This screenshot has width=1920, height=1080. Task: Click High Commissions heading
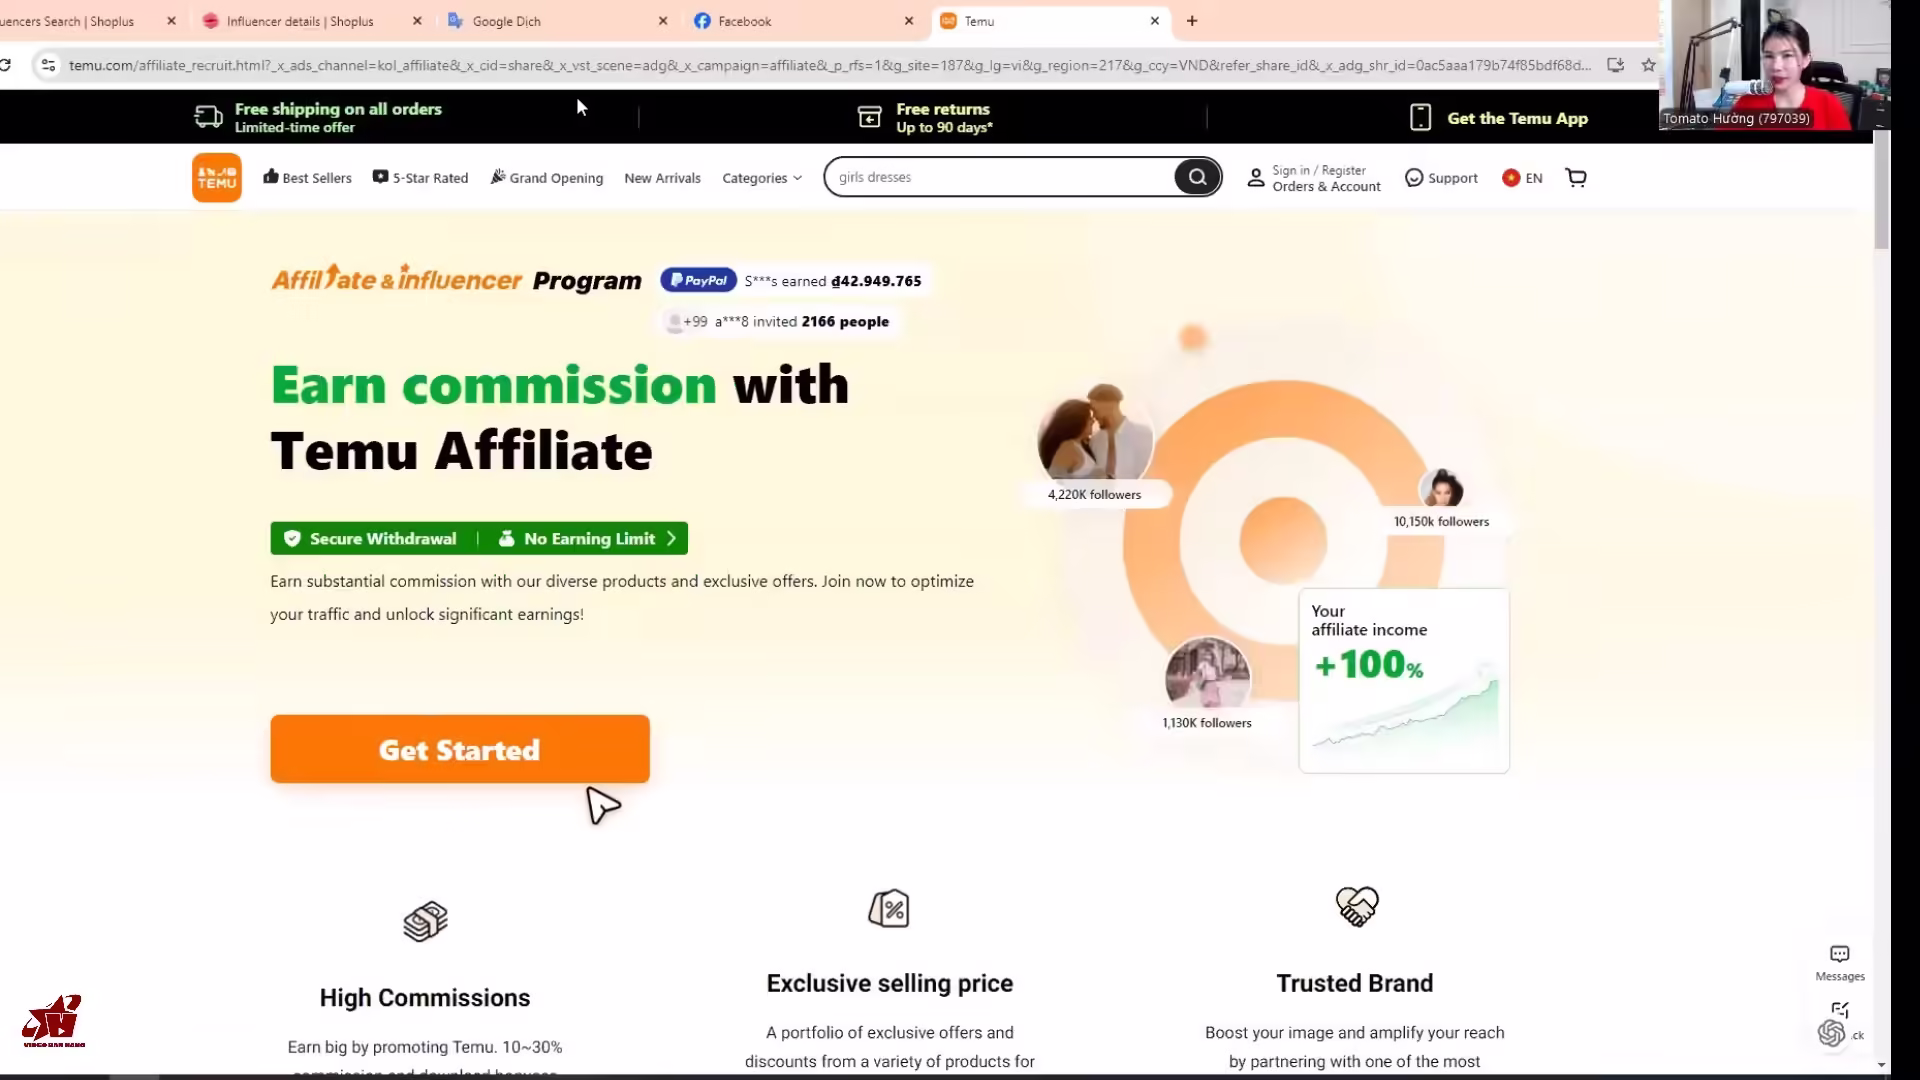point(425,998)
